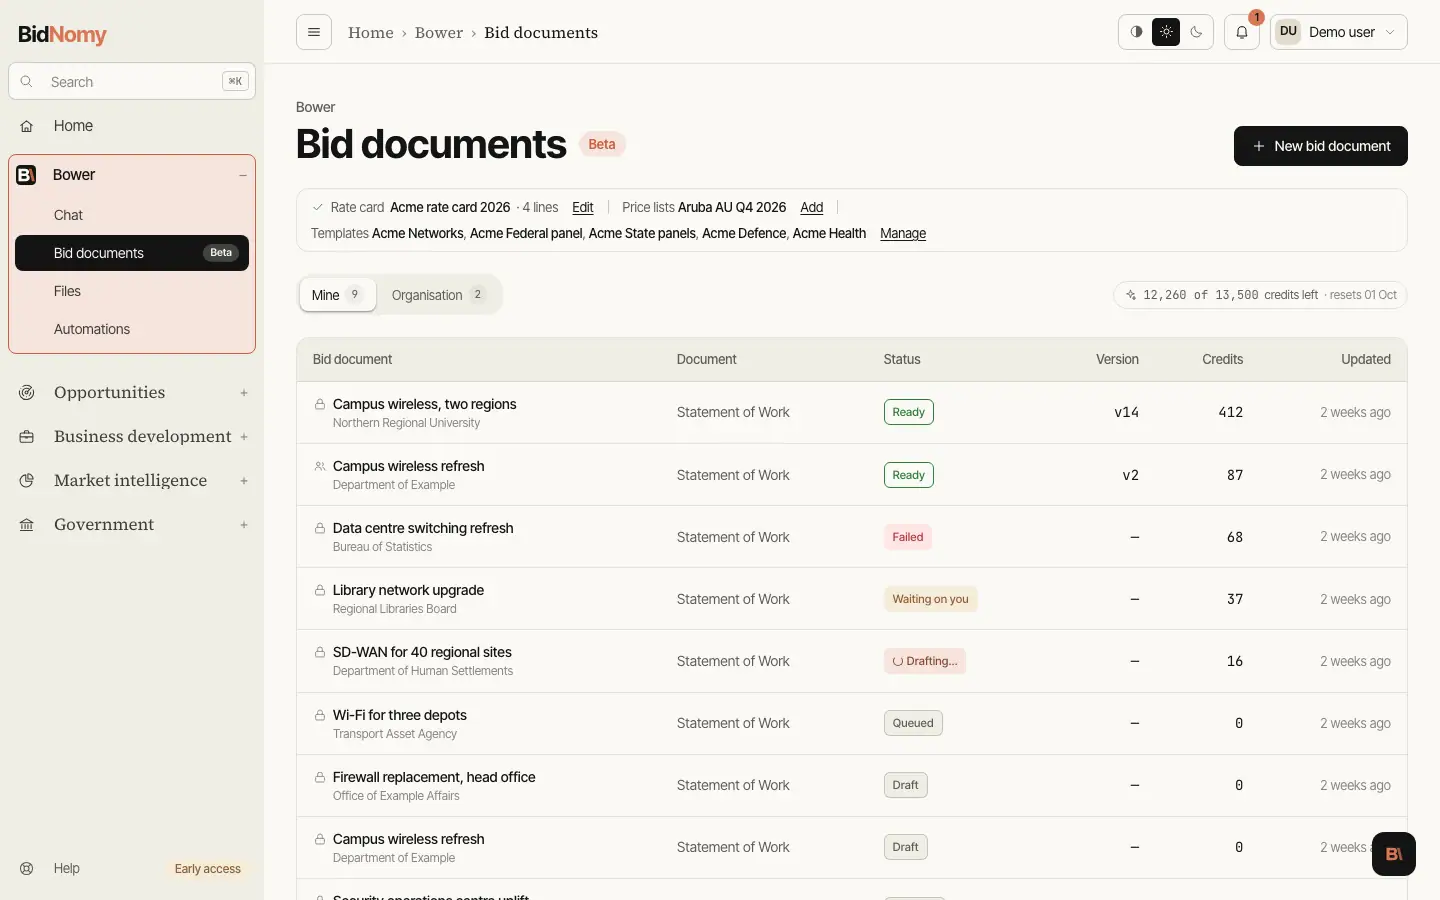
Task: Open the Bower assistant floating button
Action: click(1394, 854)
